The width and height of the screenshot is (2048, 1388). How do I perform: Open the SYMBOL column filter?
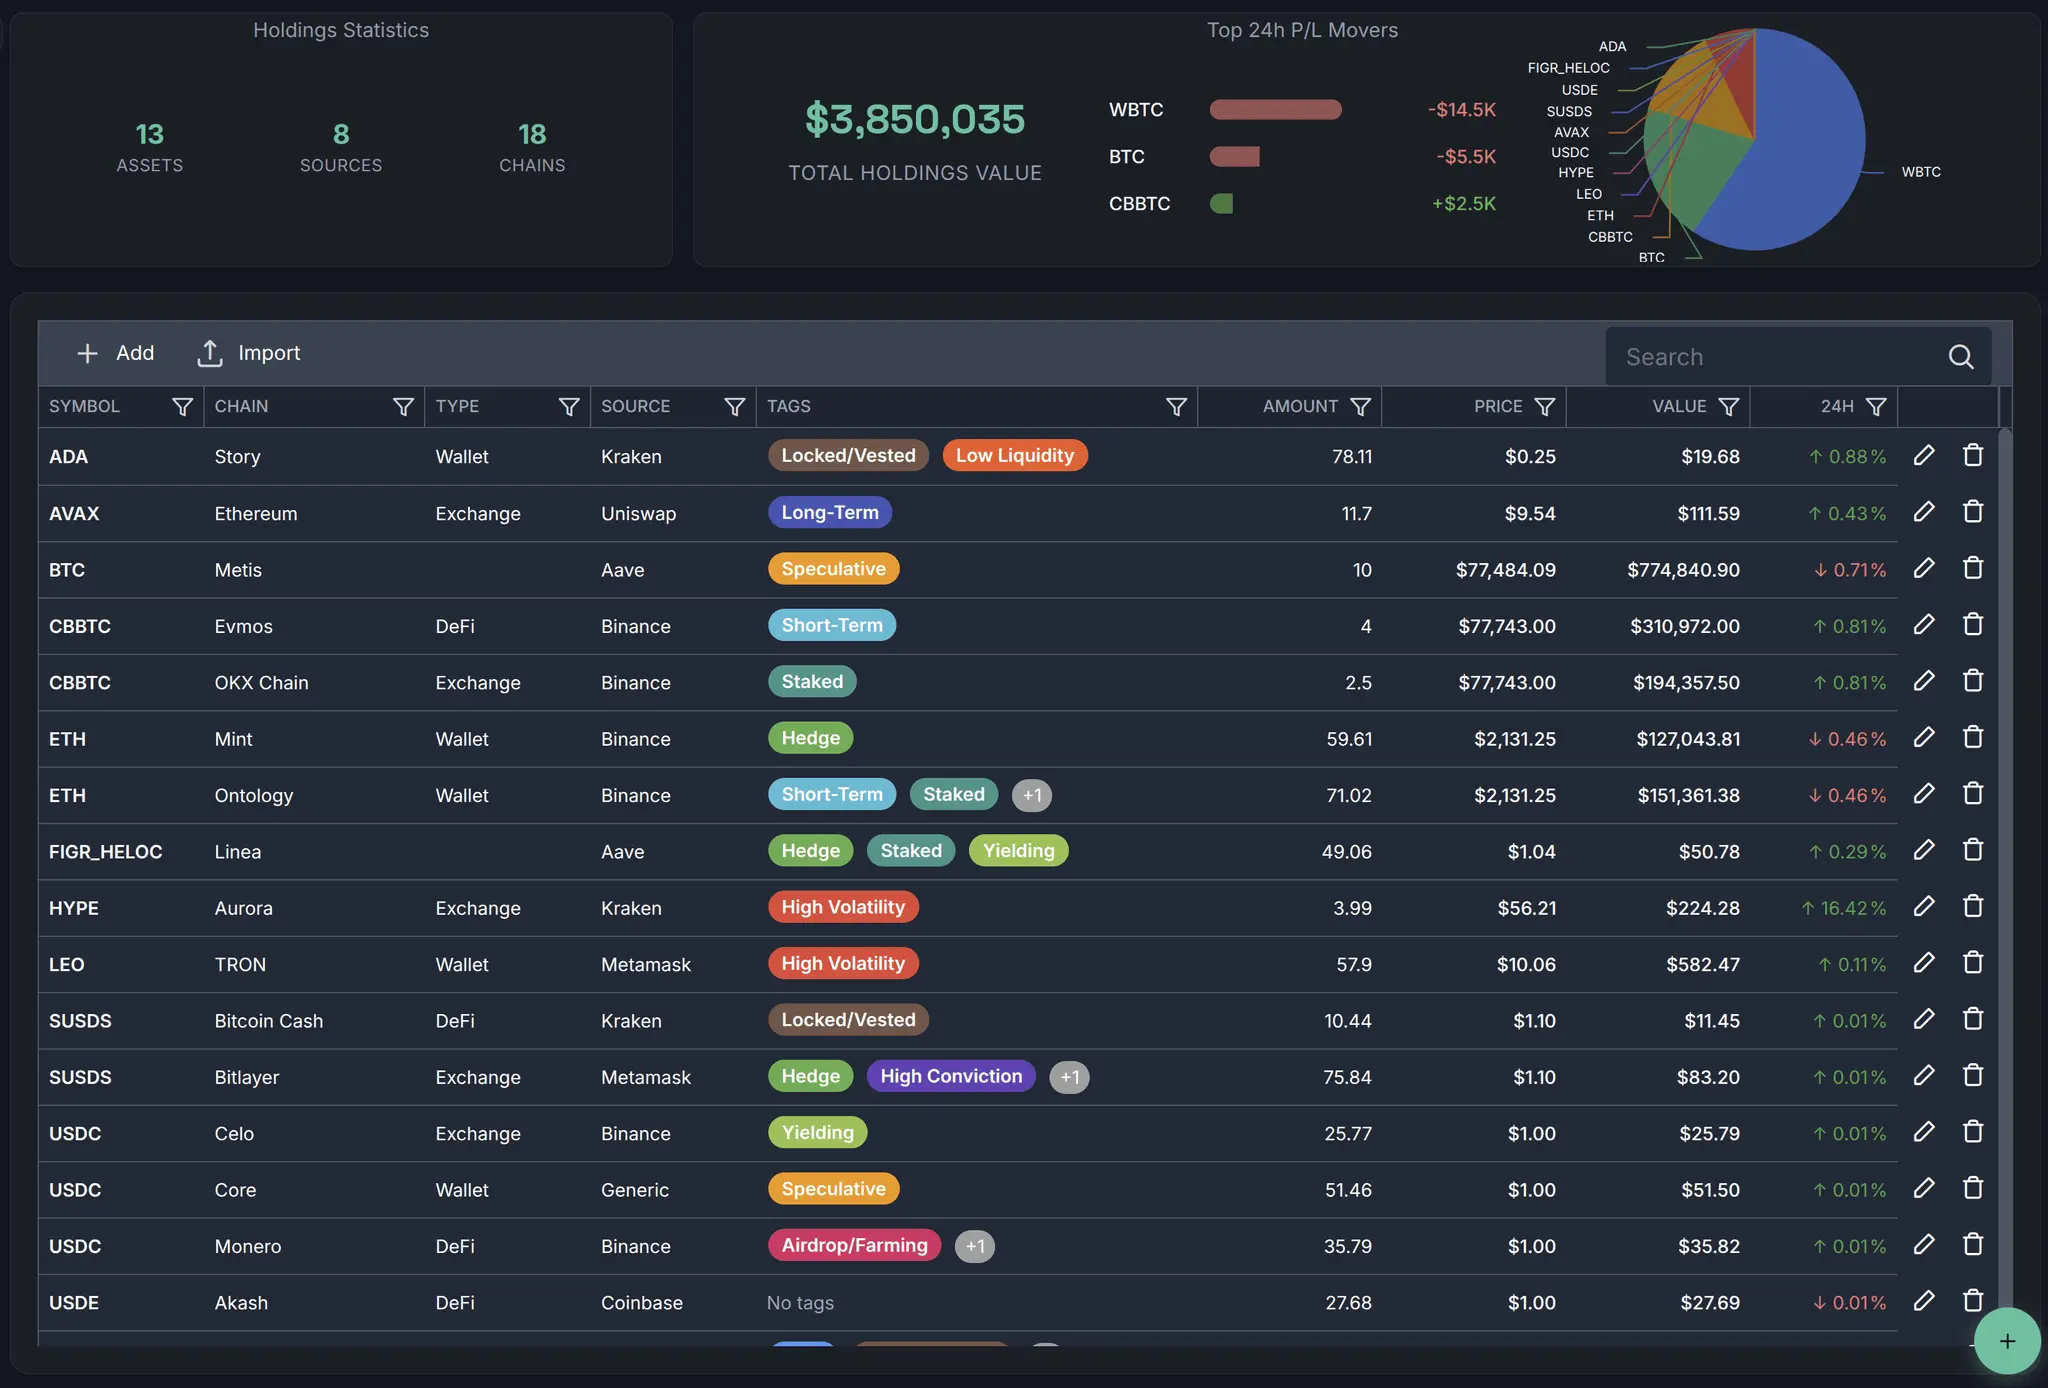point(182,406)
